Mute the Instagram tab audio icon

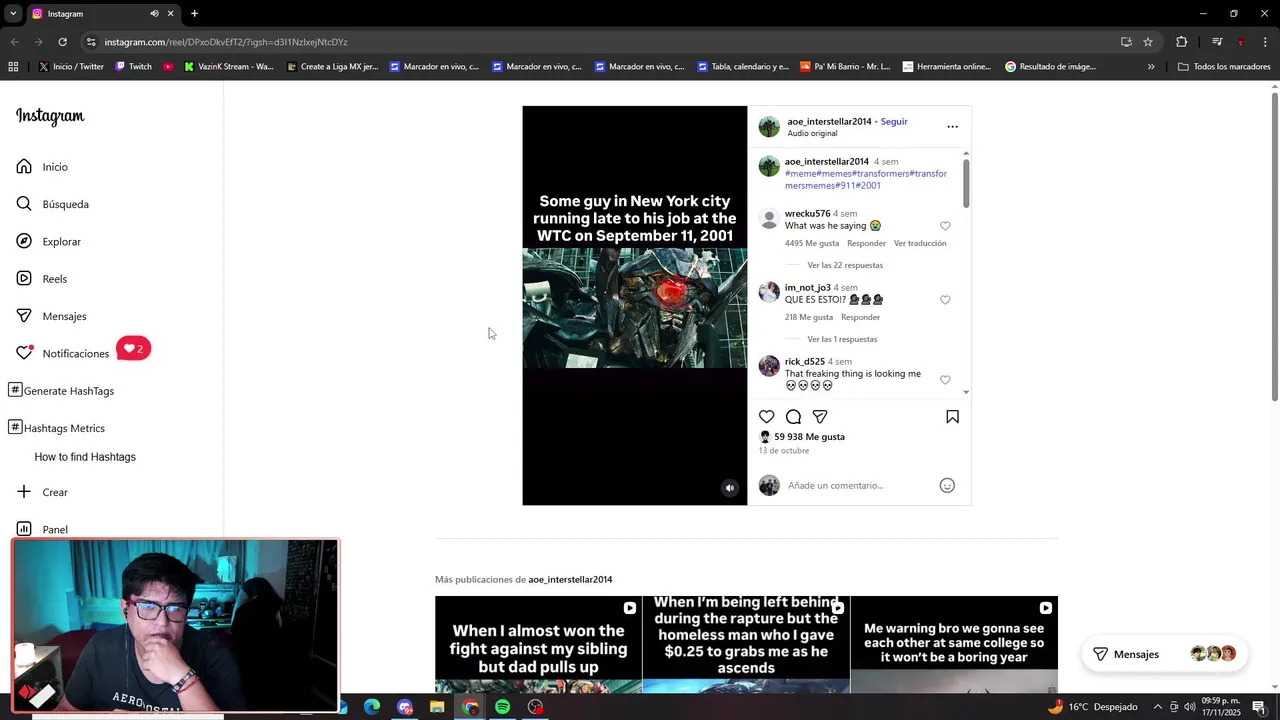(154, 14)
